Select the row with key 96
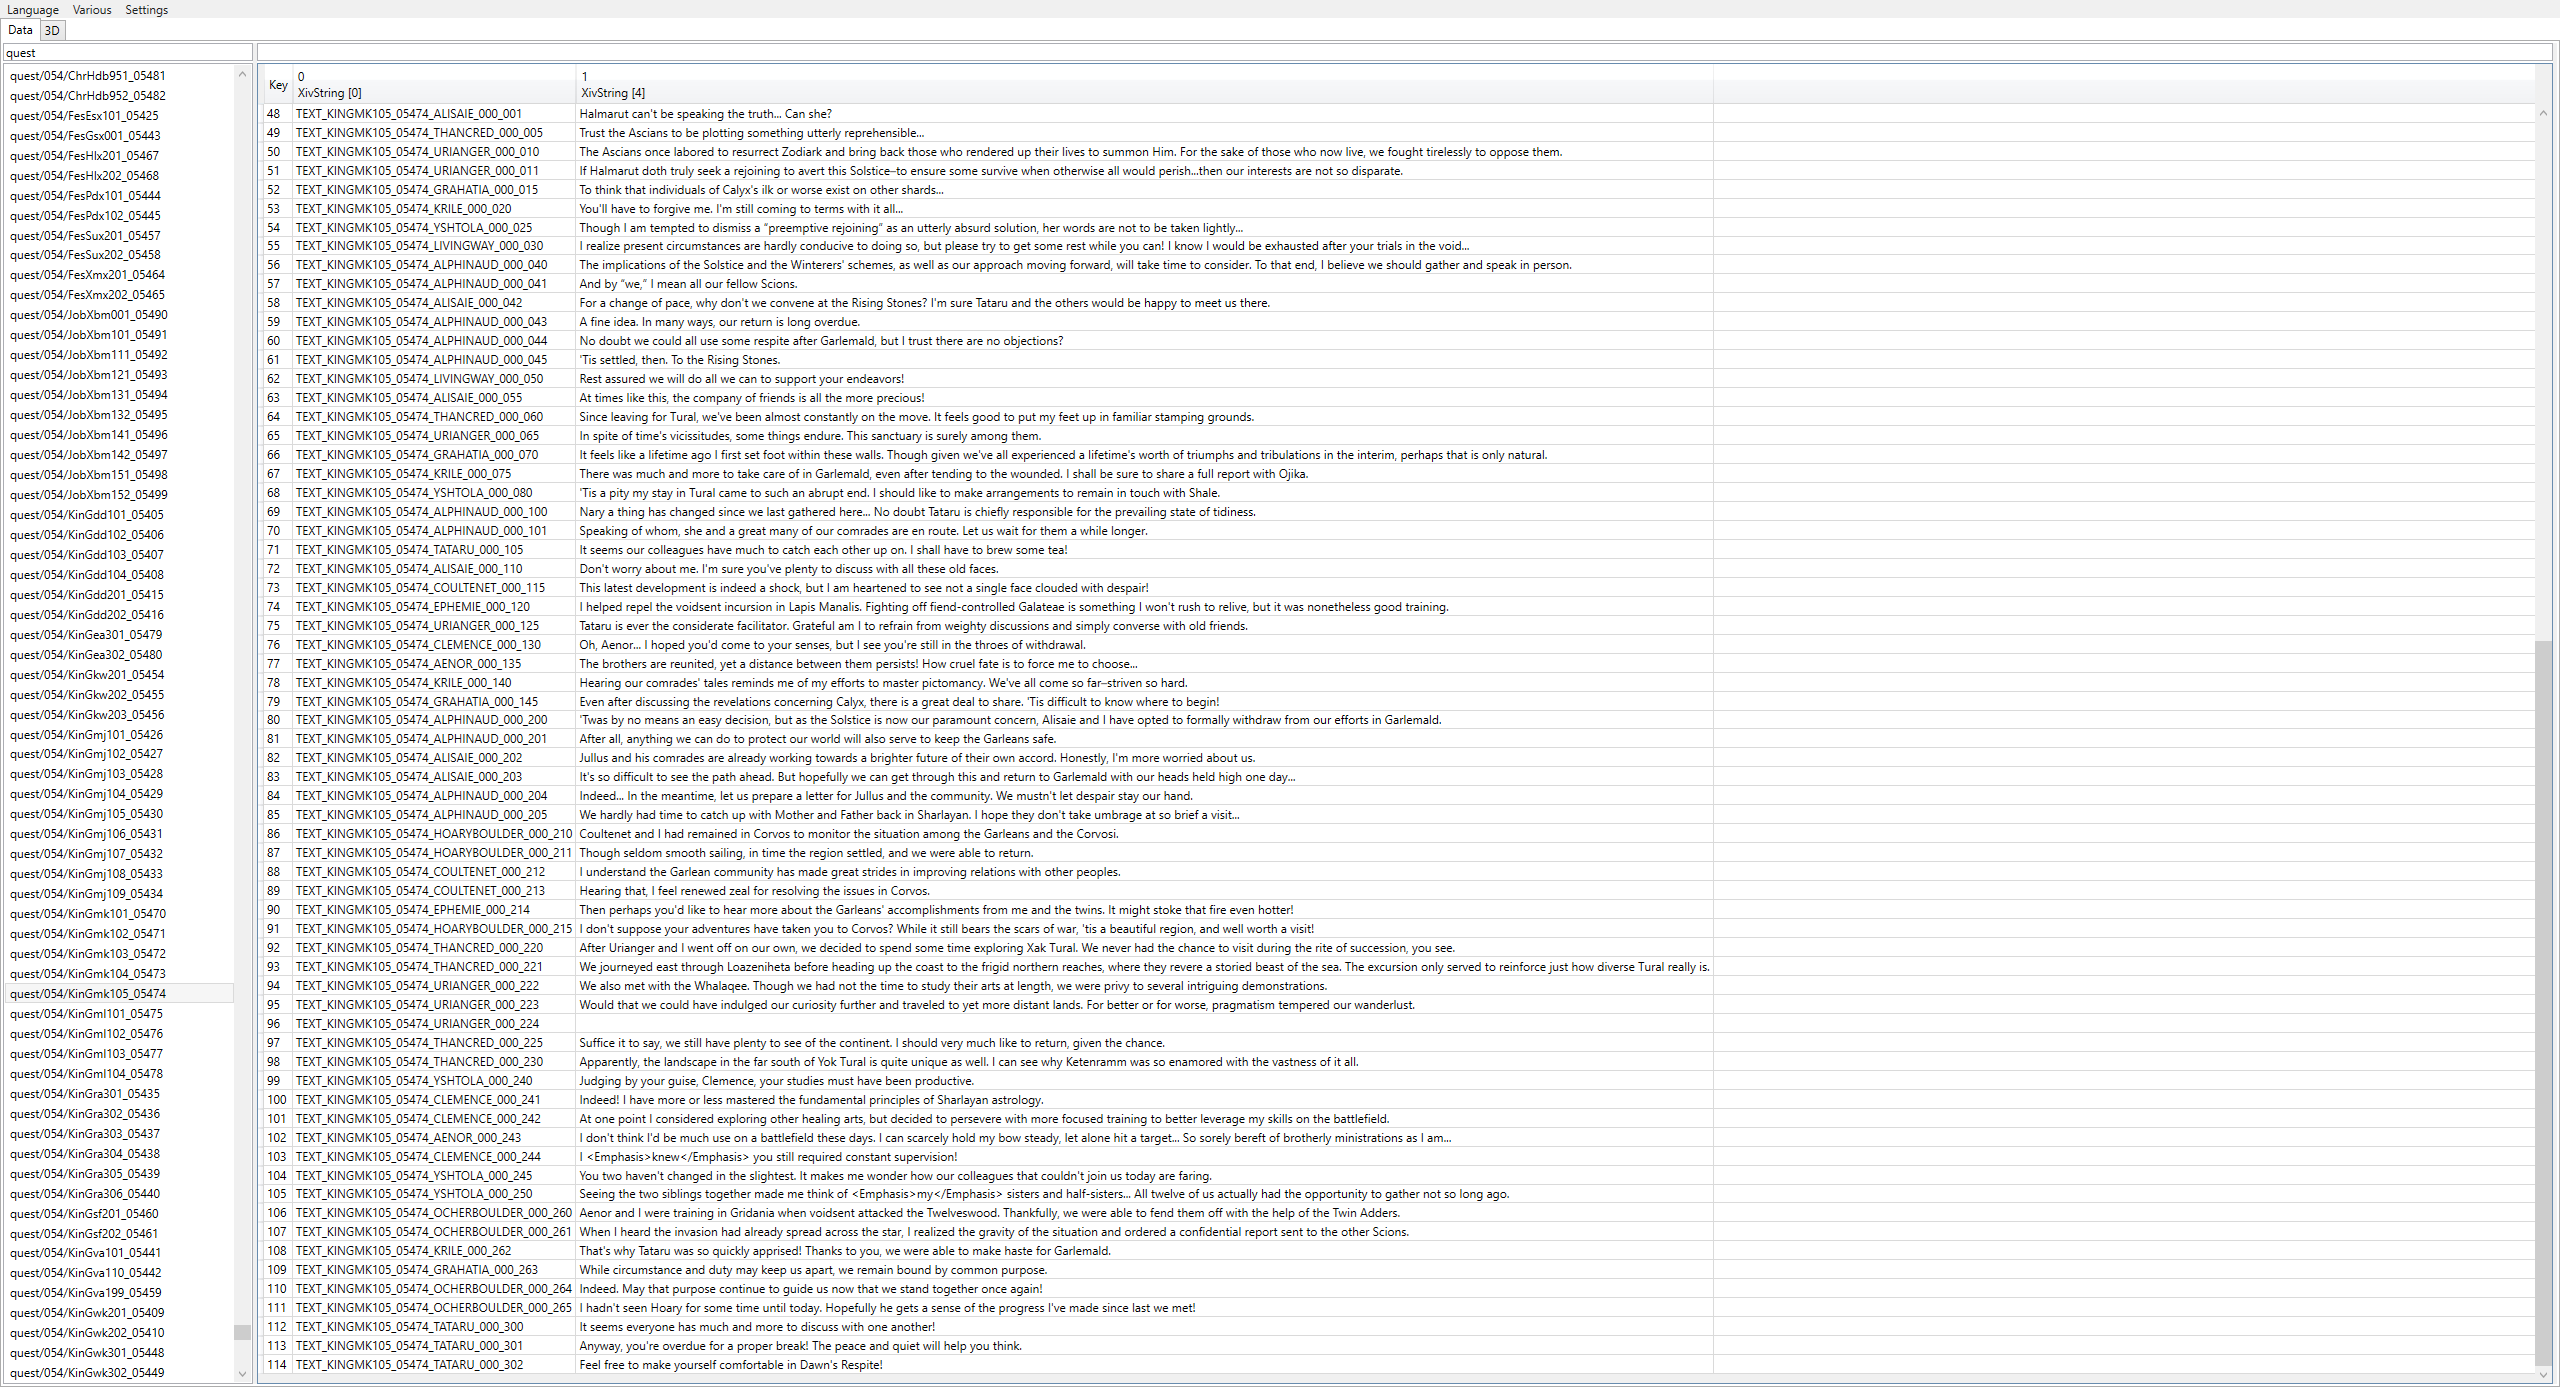The height and width of the screenshot is (1387, 2560). pos(274,1024)
